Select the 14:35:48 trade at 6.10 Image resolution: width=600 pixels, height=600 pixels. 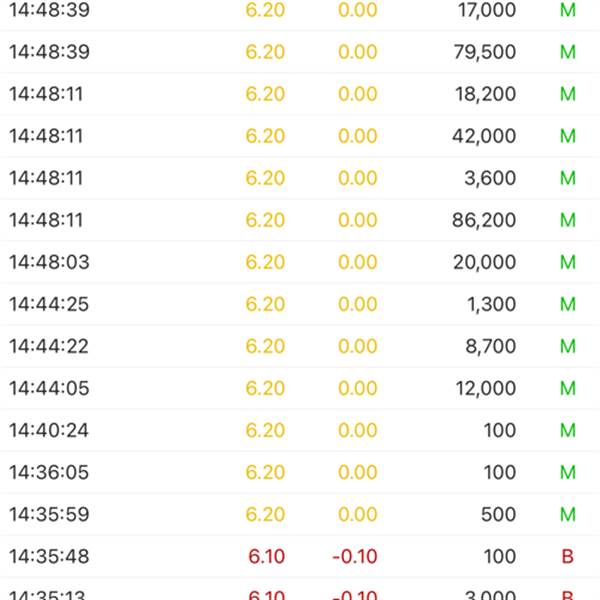point(300,556)
